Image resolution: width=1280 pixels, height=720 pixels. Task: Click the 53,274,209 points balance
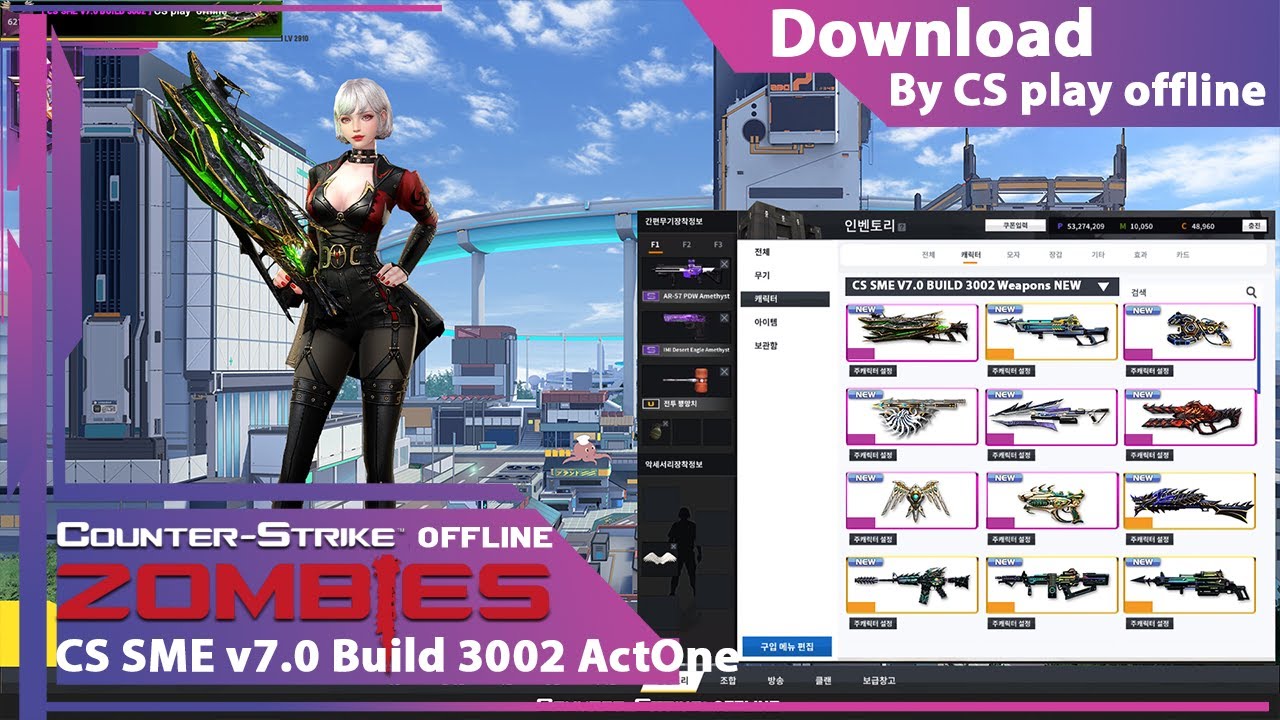tap(1085, 227)
